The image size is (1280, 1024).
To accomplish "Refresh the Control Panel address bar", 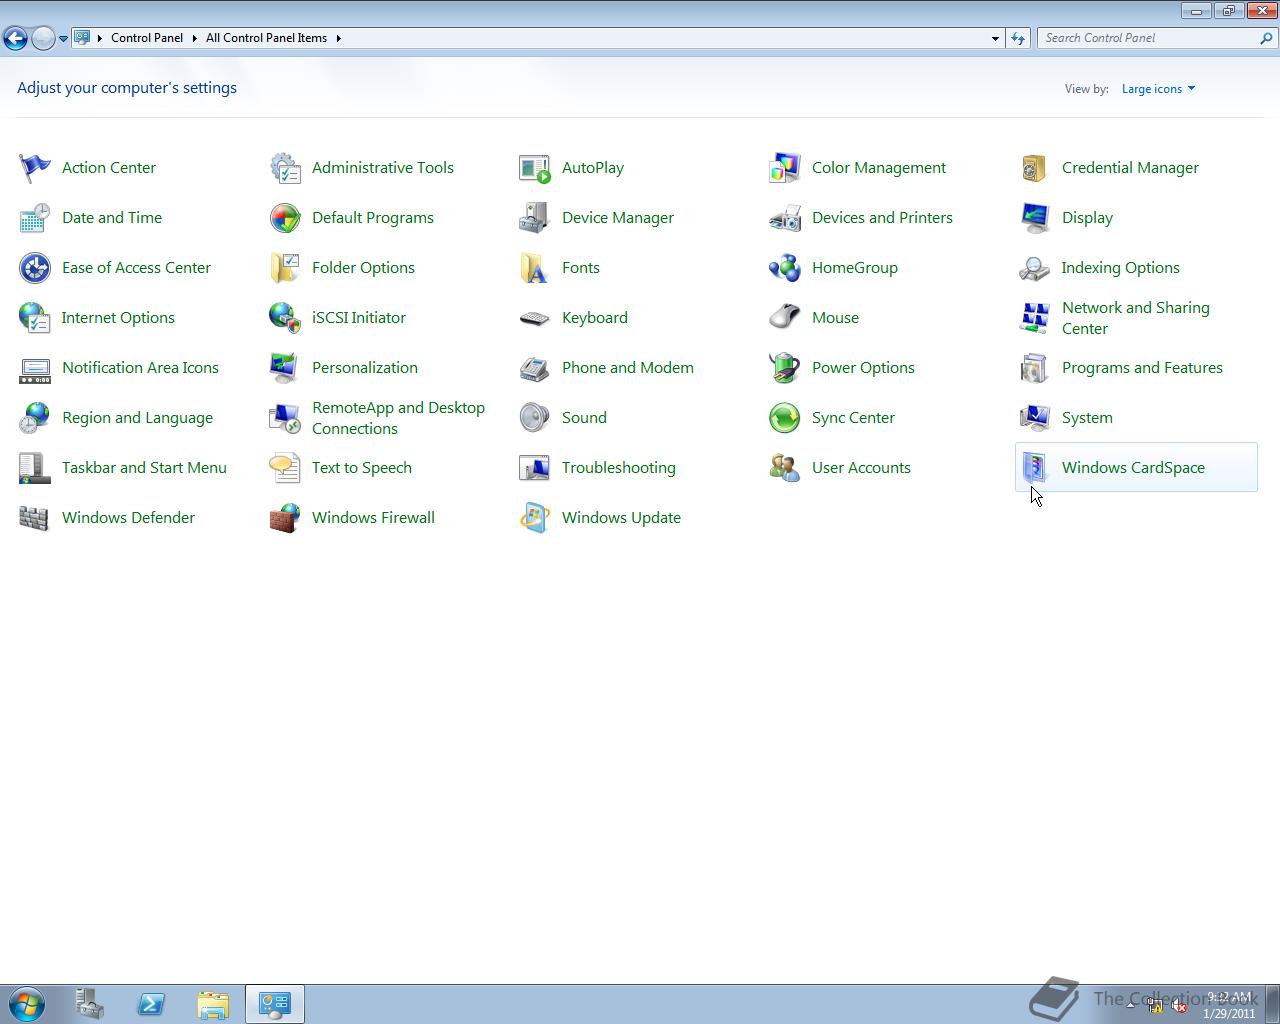I will pos(1018,38).
